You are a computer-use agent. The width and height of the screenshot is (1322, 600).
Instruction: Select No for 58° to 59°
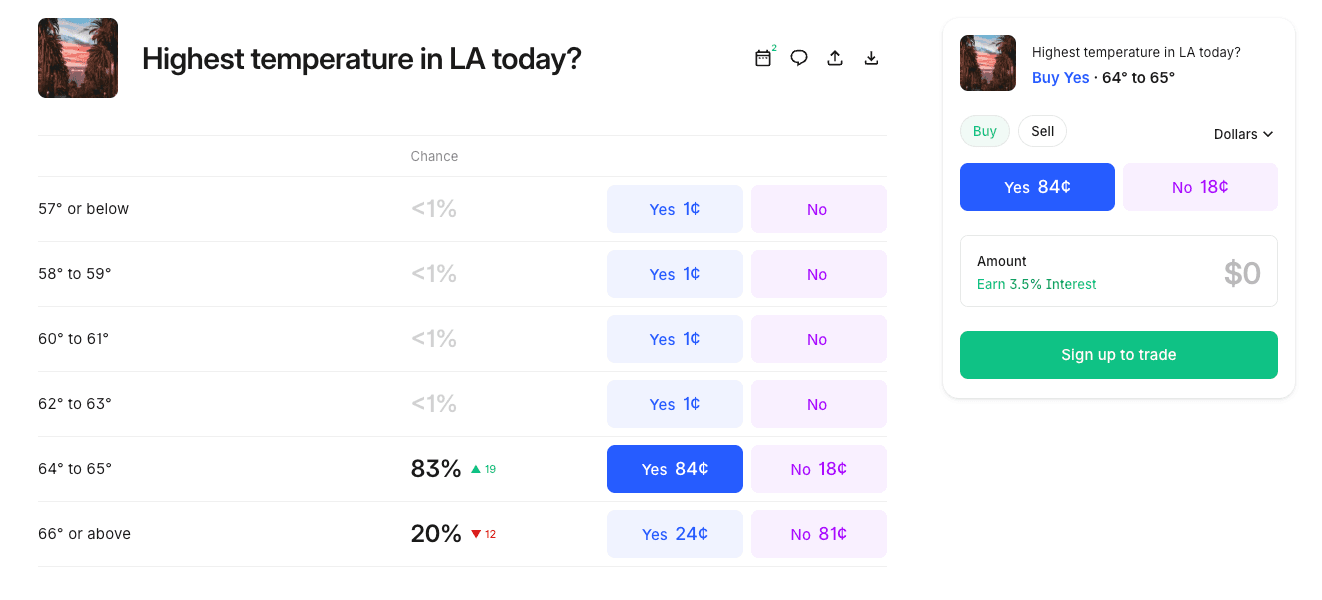tap(818, 274)
